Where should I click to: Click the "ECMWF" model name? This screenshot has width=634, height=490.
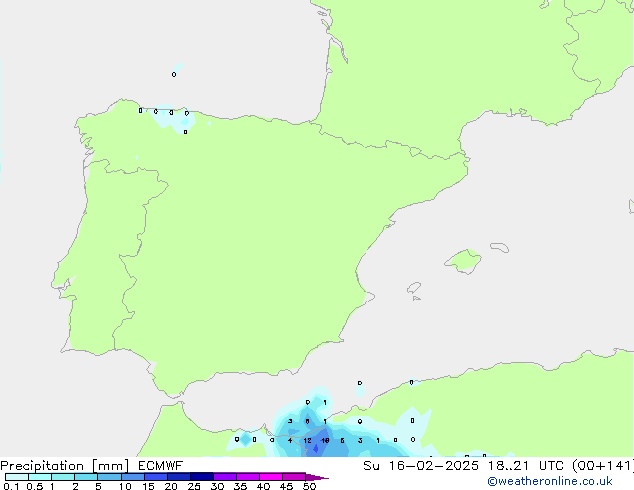[x=161, y=466]
